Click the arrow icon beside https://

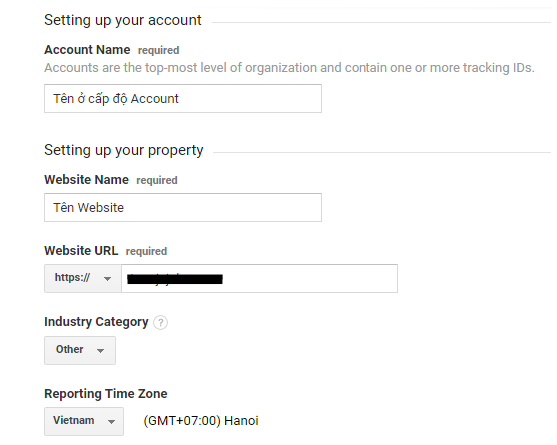point(107,279)
